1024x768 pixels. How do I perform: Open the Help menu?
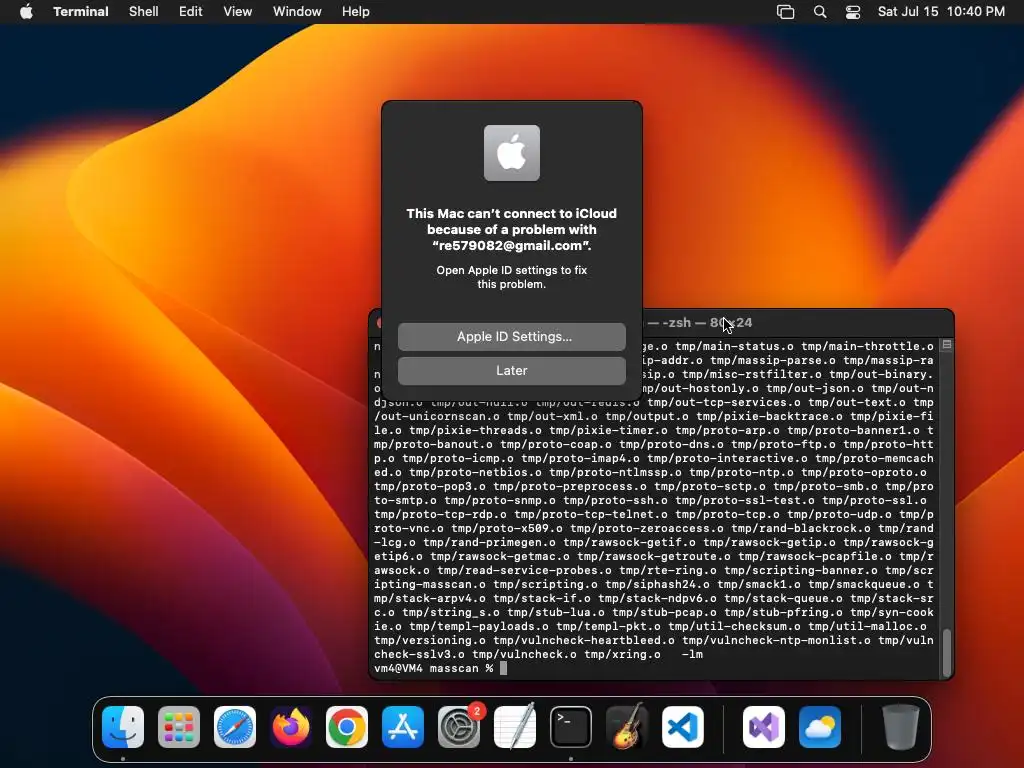356,11
